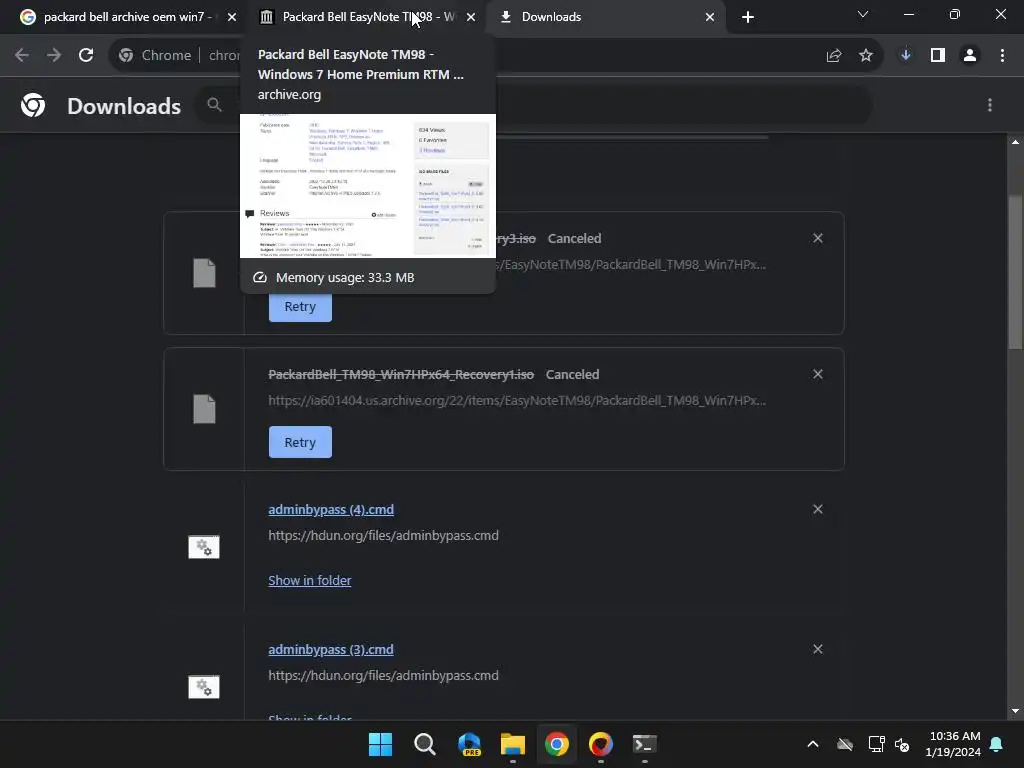Click the archive.org page preview thumbnail
This screenshot has height=768, width=1024.
(x=368, y=185)
